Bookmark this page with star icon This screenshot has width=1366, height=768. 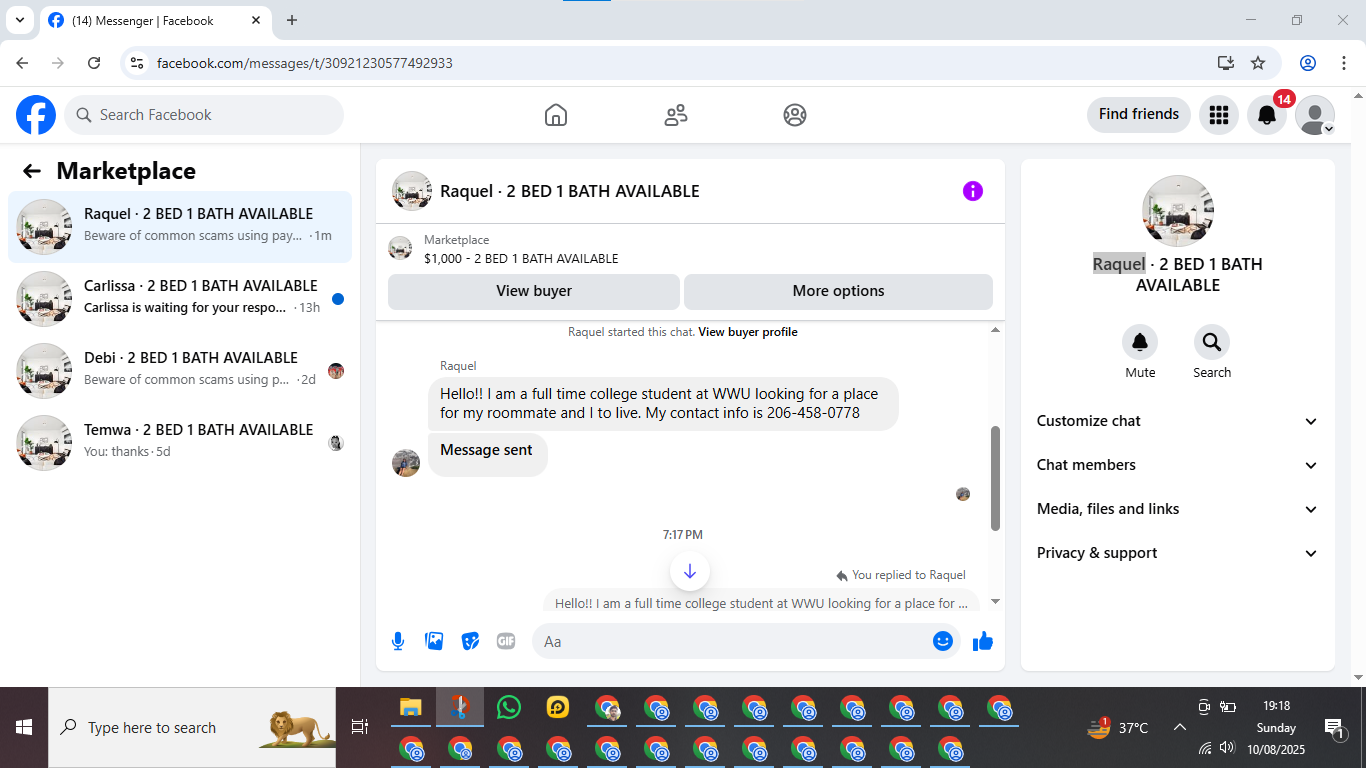pos(1258,63)
